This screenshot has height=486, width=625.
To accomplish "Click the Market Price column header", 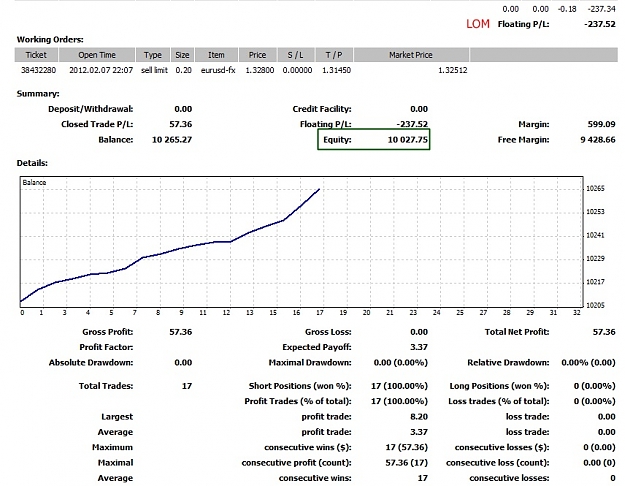I will point(411,55).
